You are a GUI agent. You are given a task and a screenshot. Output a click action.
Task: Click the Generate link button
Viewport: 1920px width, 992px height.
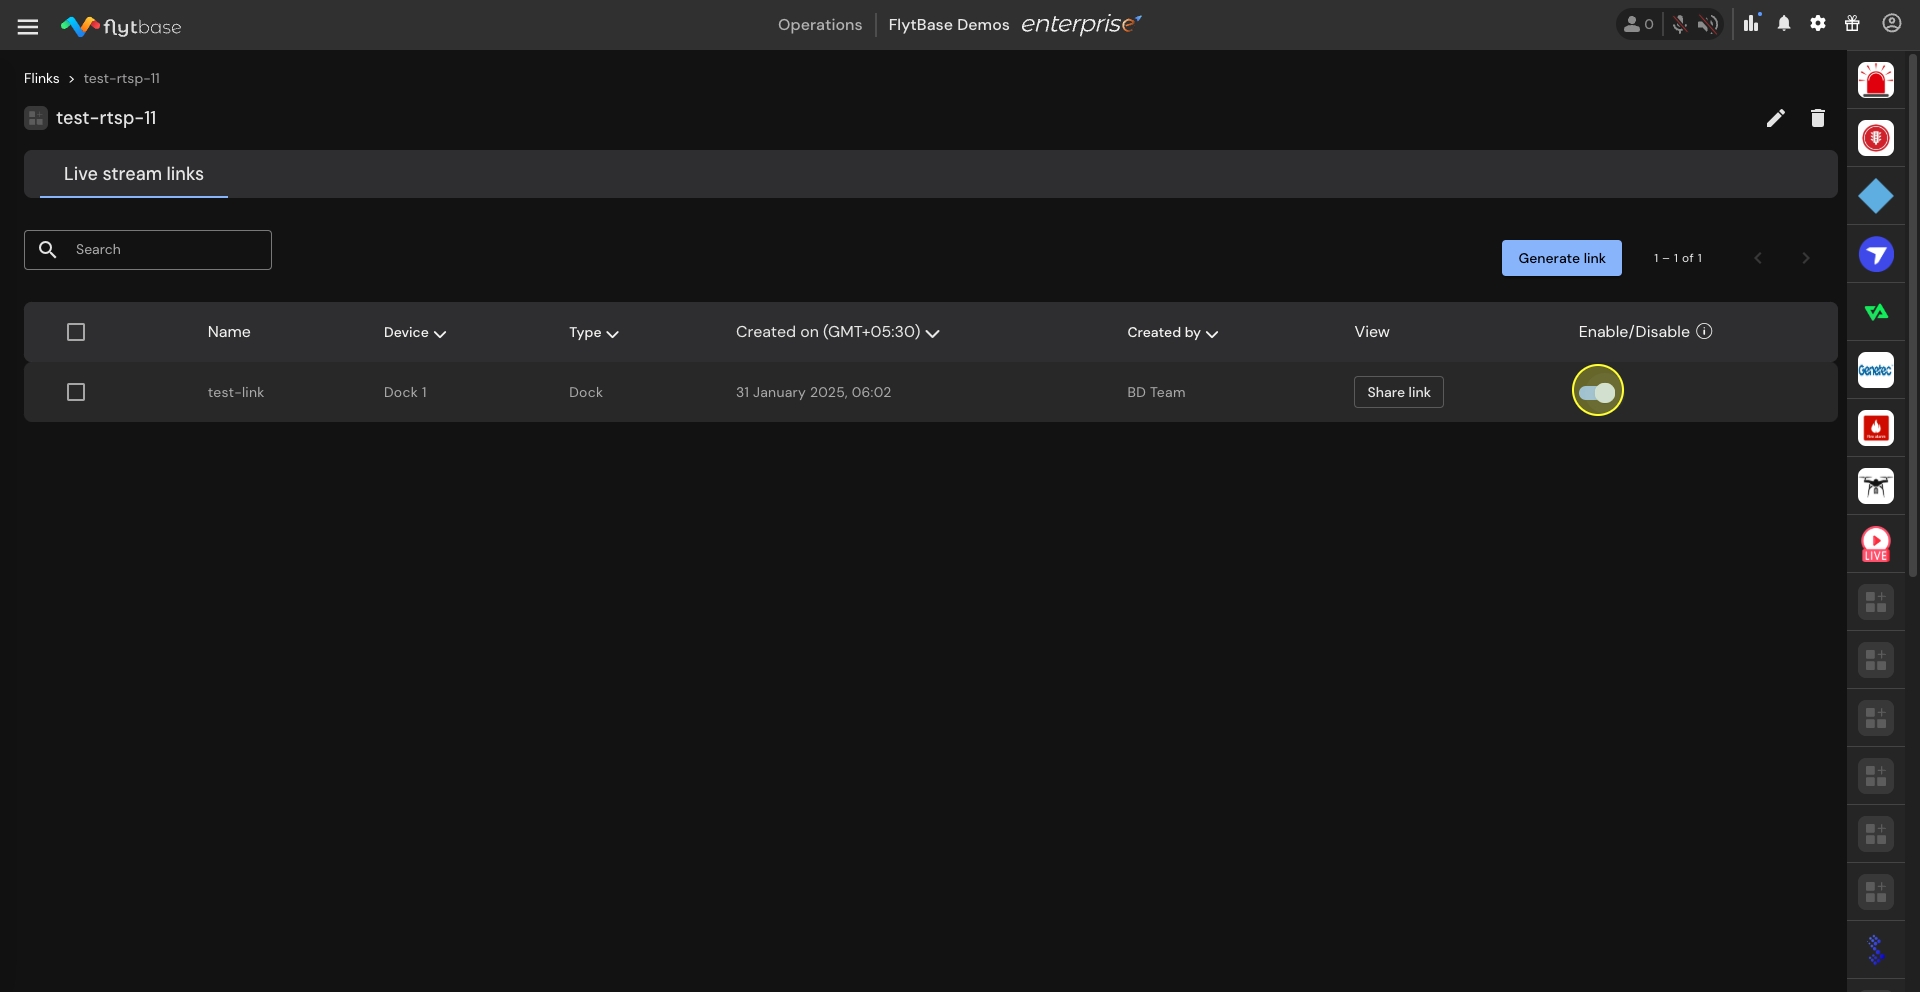(1561, 258)
